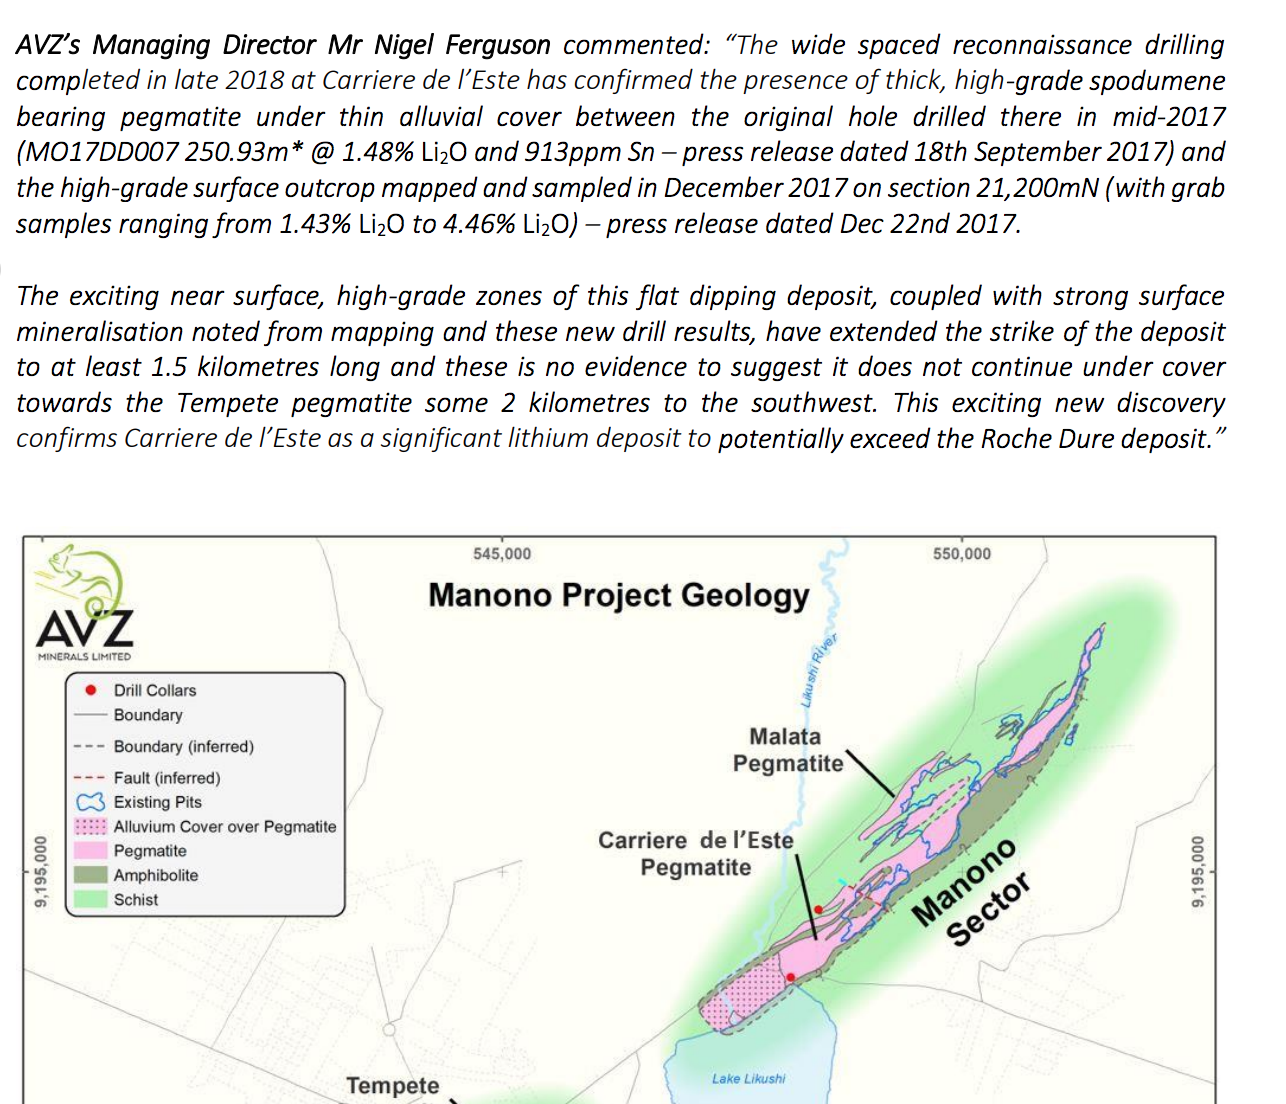
Task: Click "9,195,000" on the map's left edge
Action: pyautogui.click(x=41, y=872)
